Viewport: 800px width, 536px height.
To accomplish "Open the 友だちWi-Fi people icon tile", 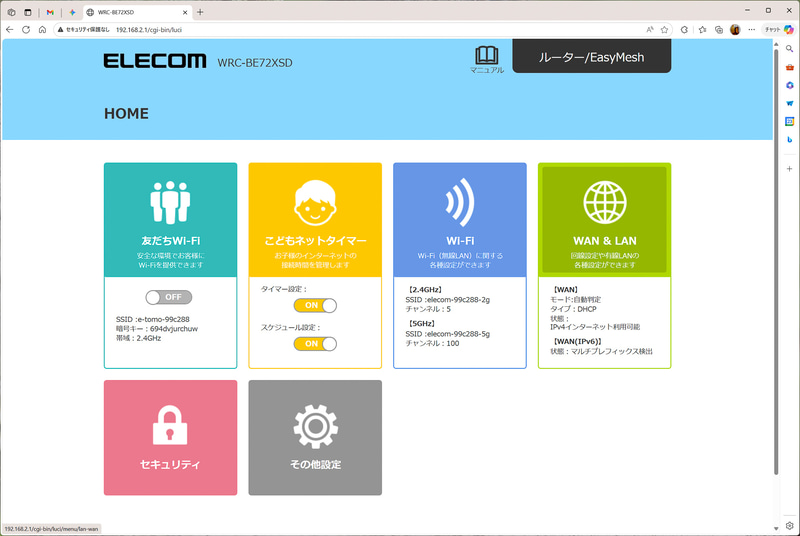I will [x=170, y=202].
